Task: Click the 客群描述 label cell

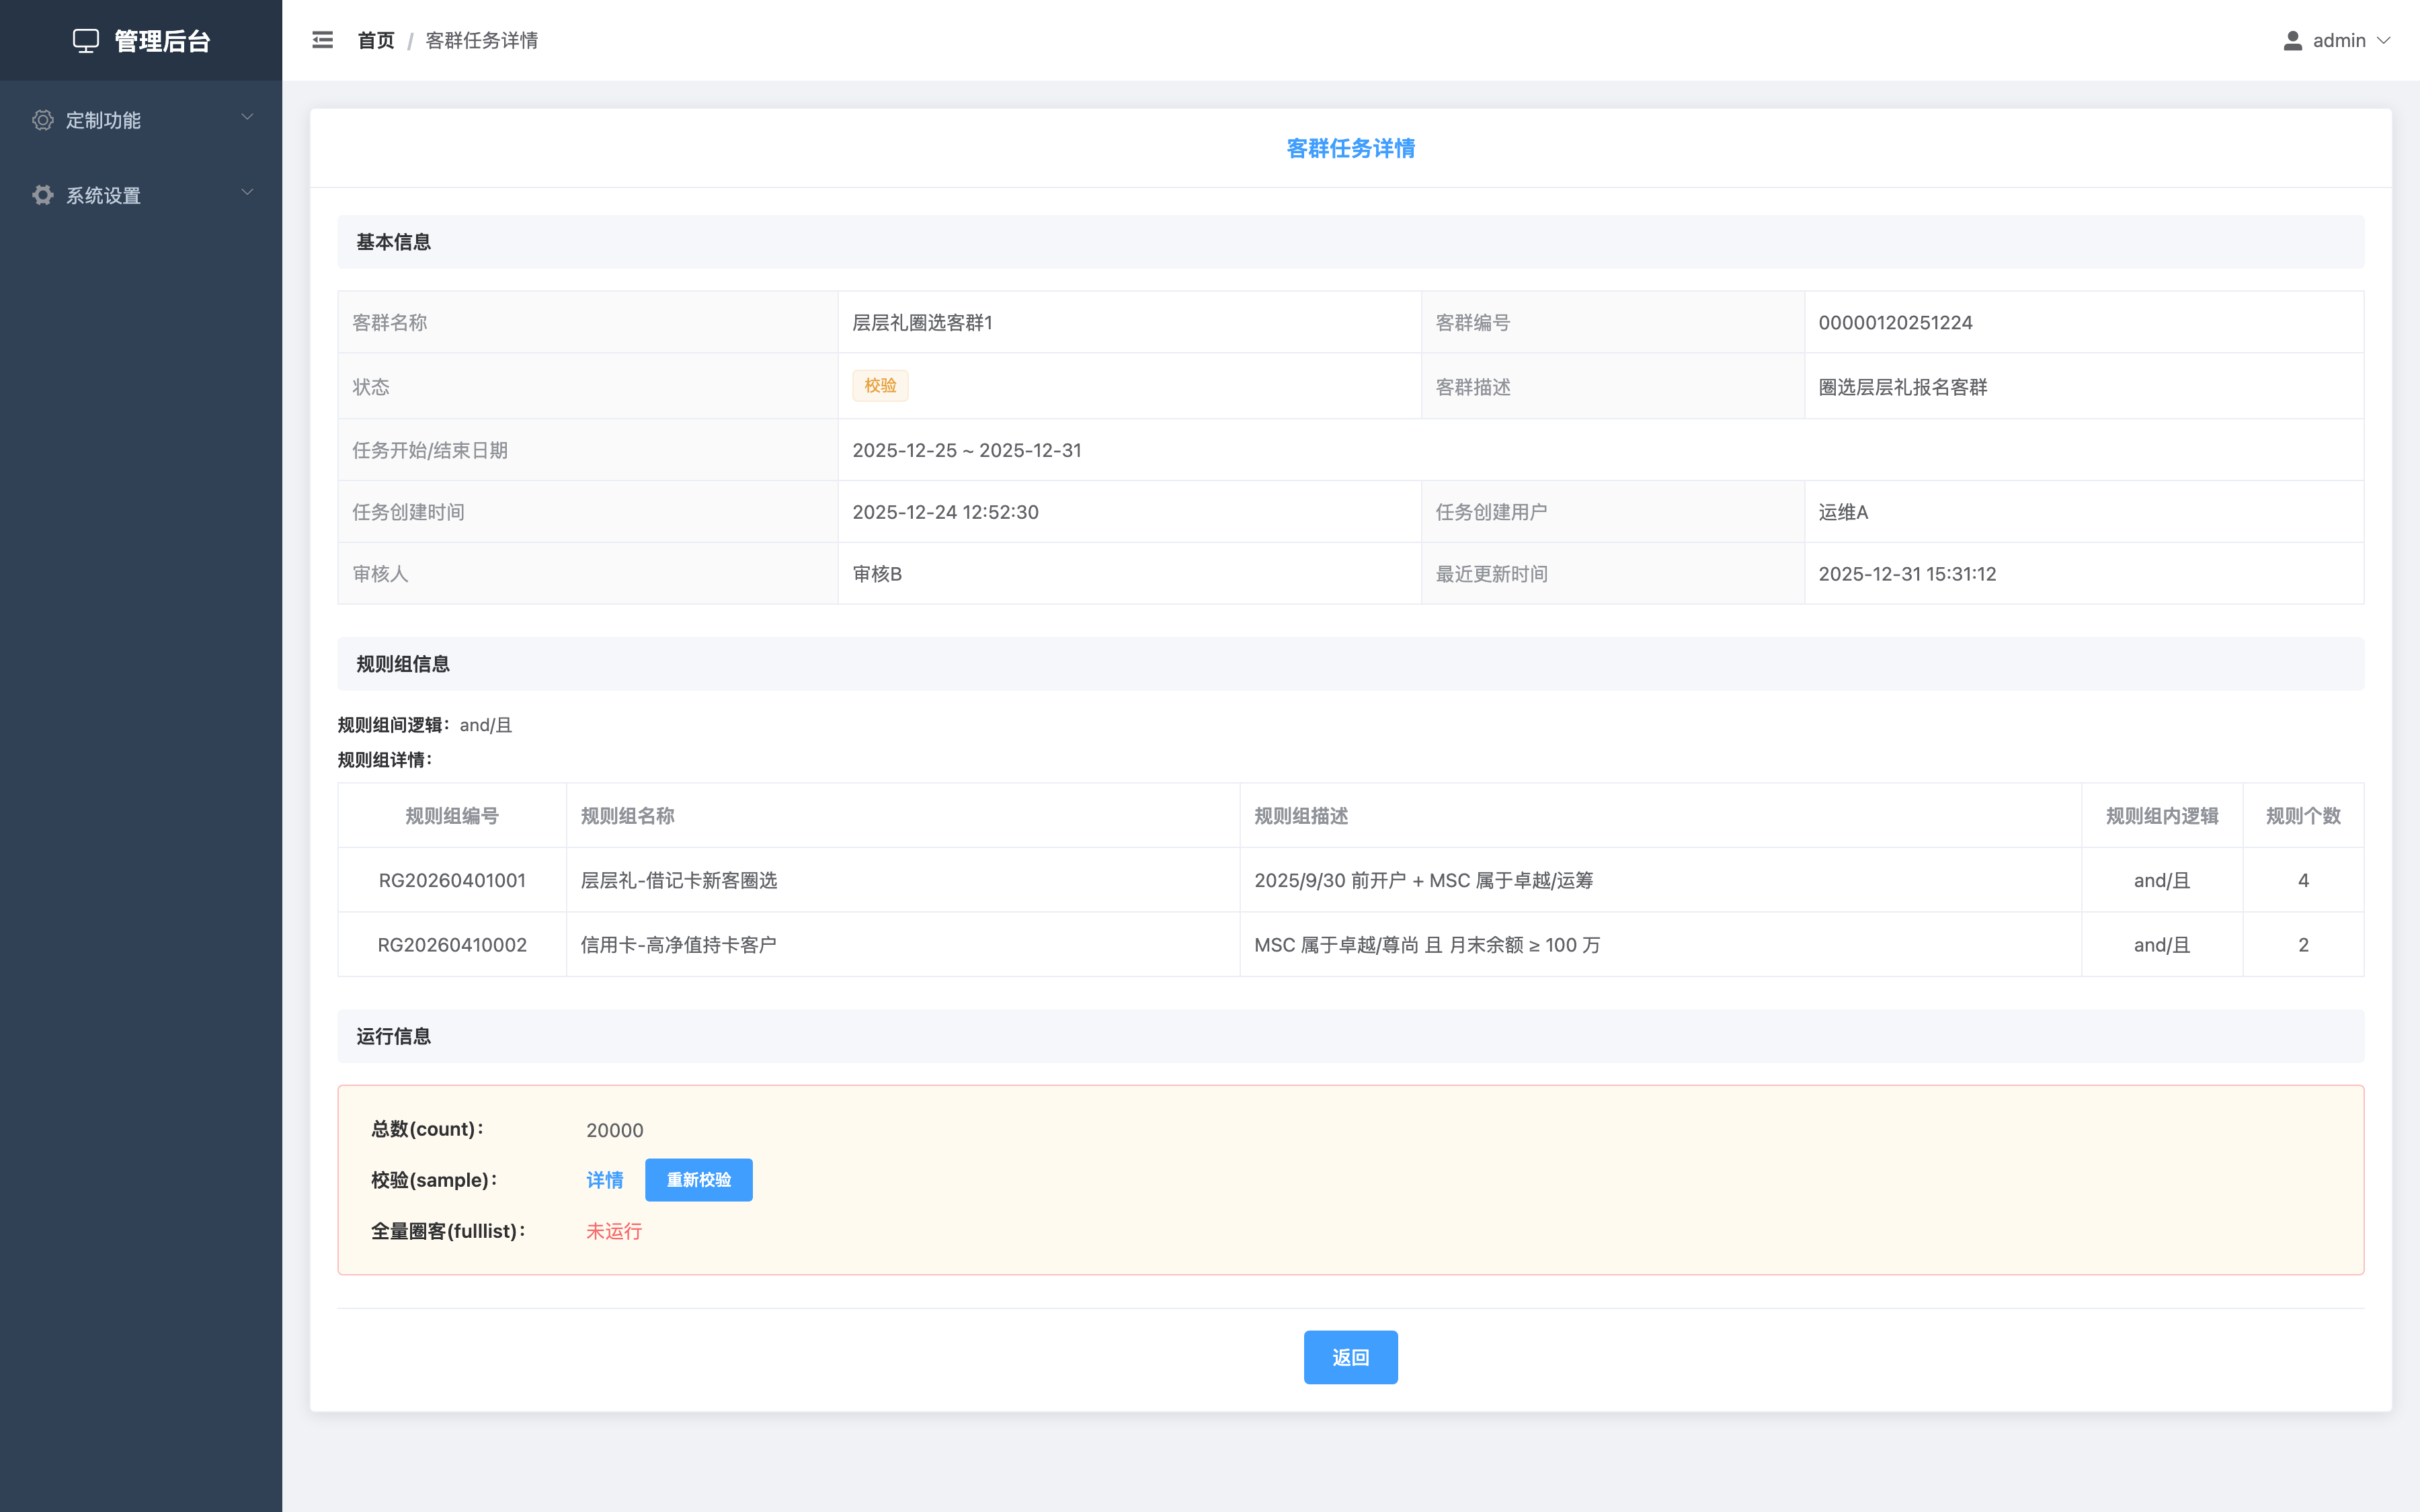Action: [x=1613, y=387]
